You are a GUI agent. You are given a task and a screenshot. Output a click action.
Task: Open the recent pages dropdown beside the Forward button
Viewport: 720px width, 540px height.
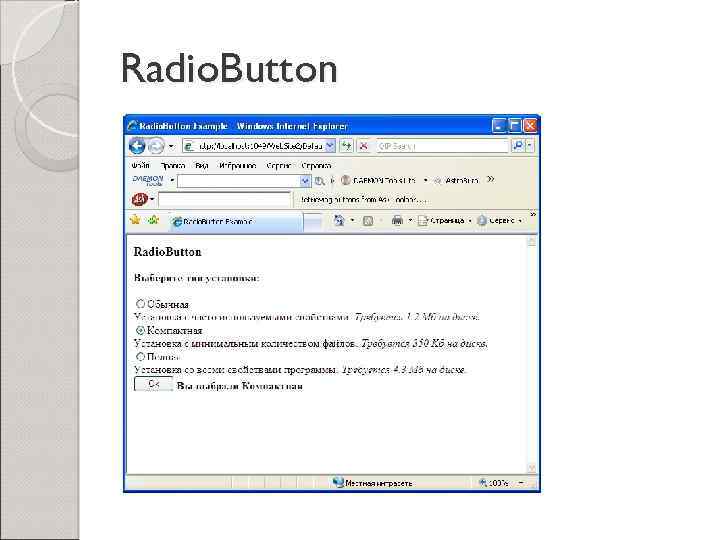171,146
